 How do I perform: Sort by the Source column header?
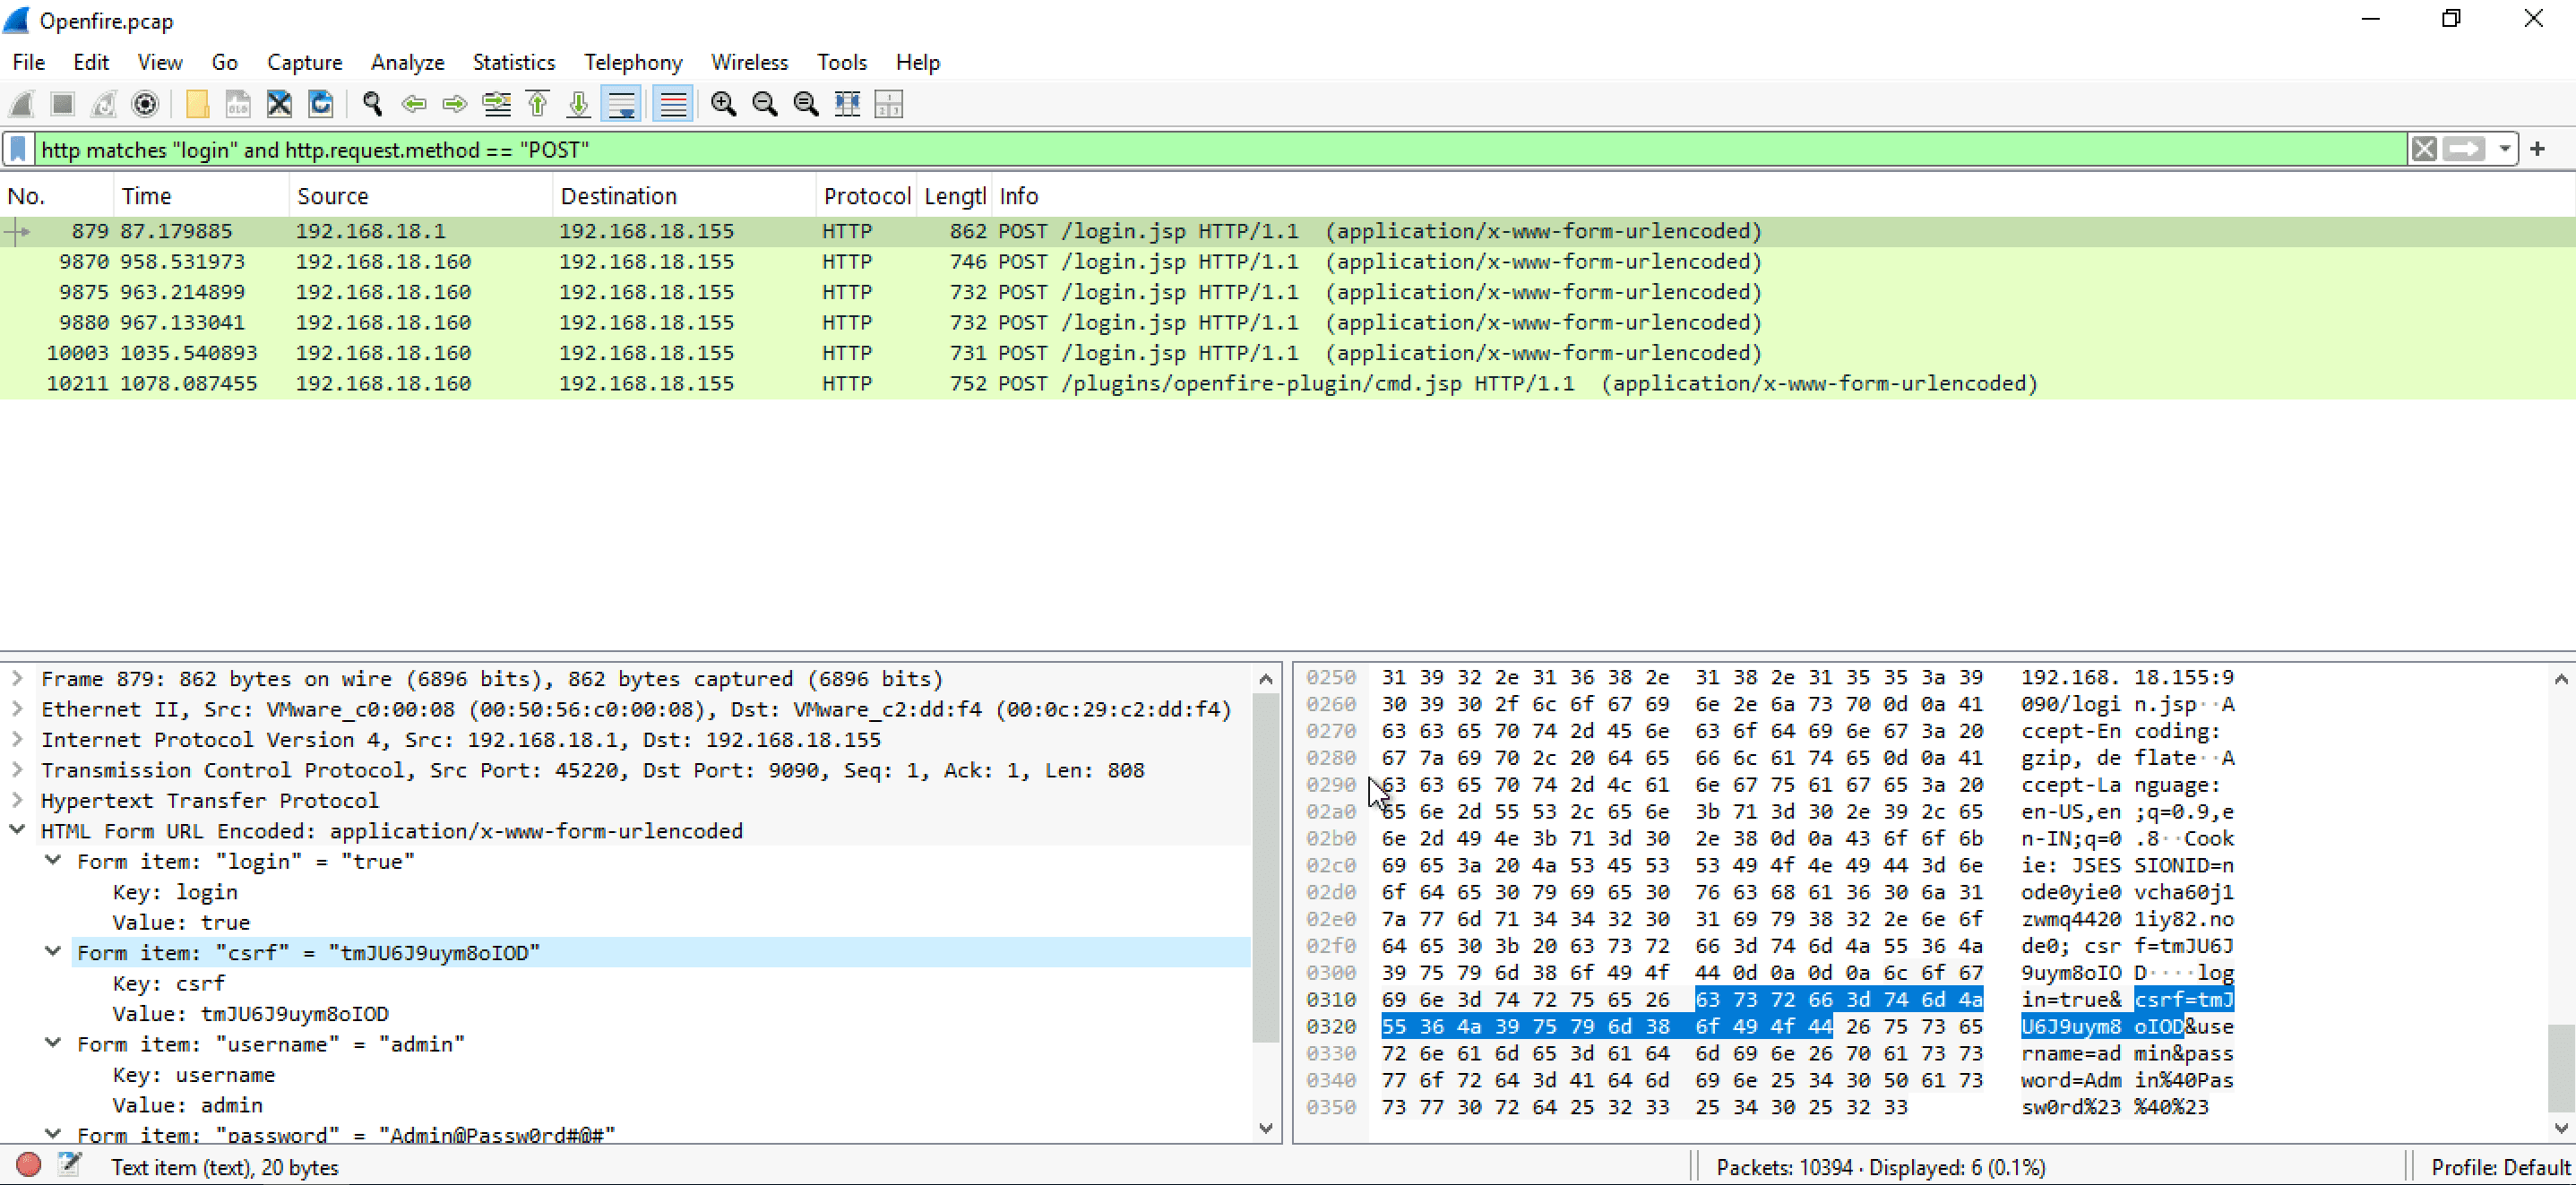421,196
